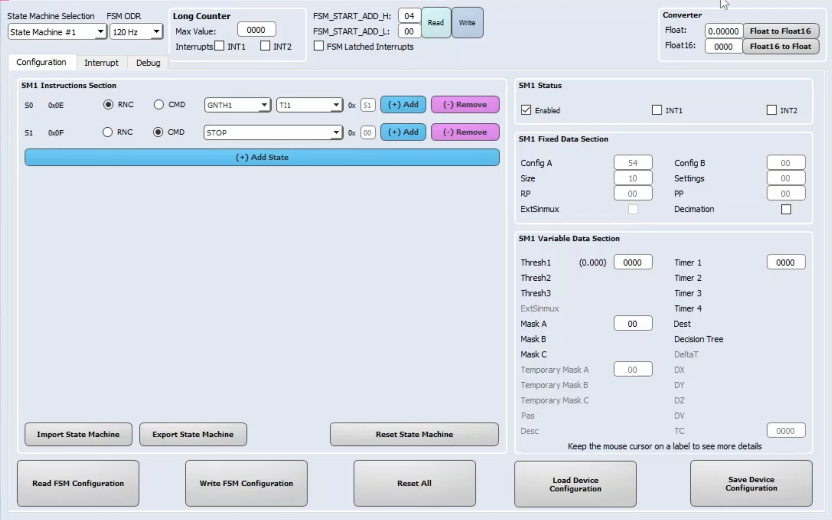This screenshot has width=832, height=520.
Task: Click the Size value field
Action: tap(633, 178)
